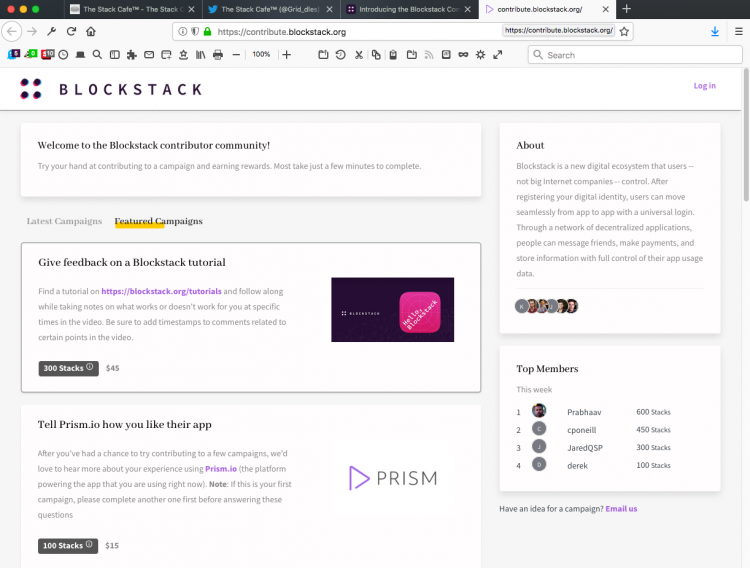The width and height of the screenshot is (750, 568).
Task: Click in the browser Search field
Action: coord(635,55)
